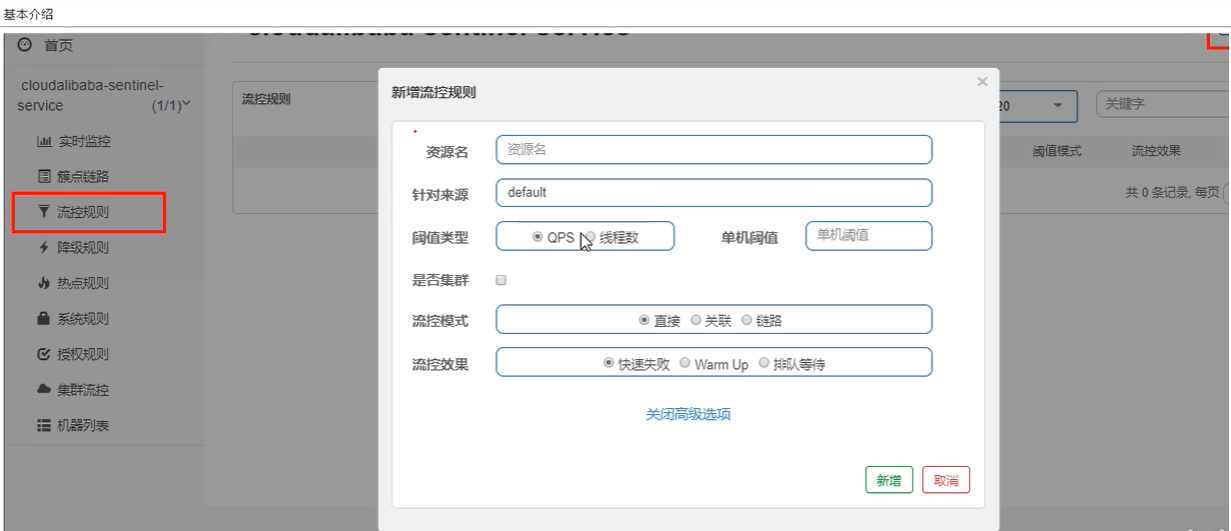This screenshot has height=531, width=1231.
Task: Click the 阈值模式 column header
Action: click(x=1057, y=151)
